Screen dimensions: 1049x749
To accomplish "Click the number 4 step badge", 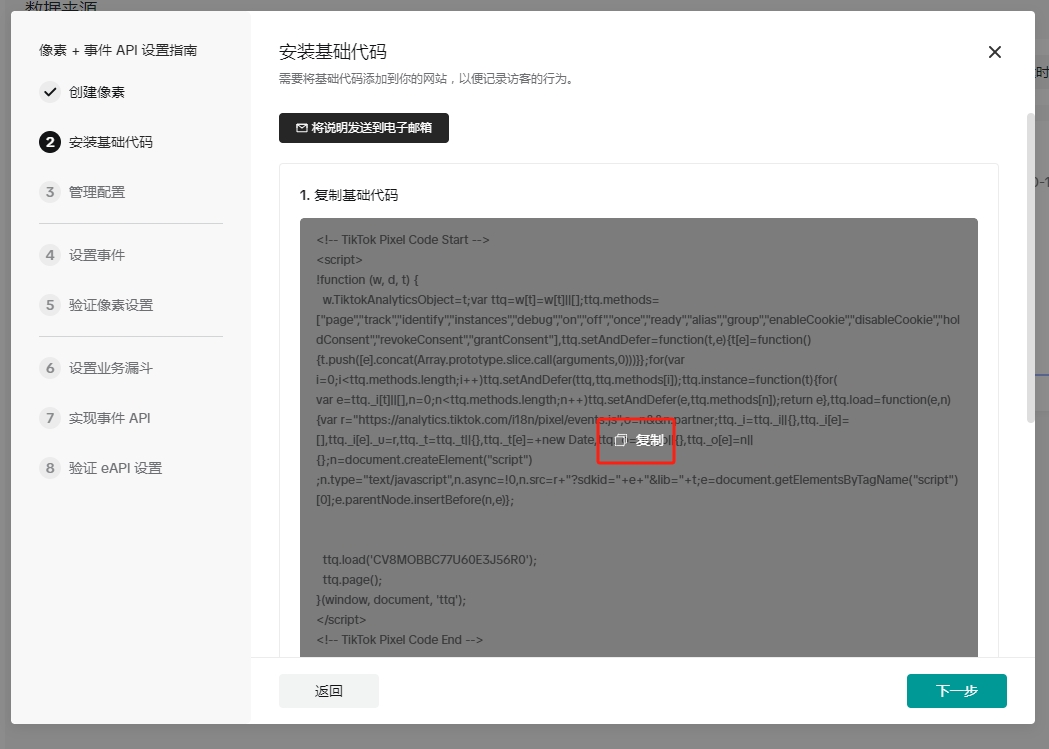I will [50, 255].
